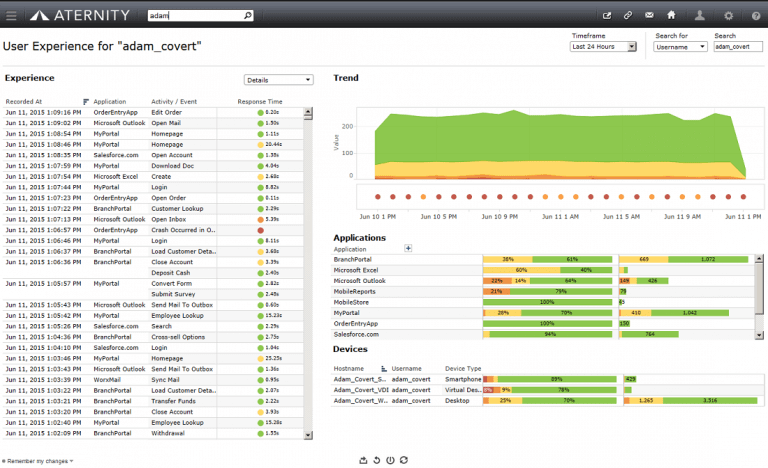Click the Sync Mail activity row

pos(154,380)
